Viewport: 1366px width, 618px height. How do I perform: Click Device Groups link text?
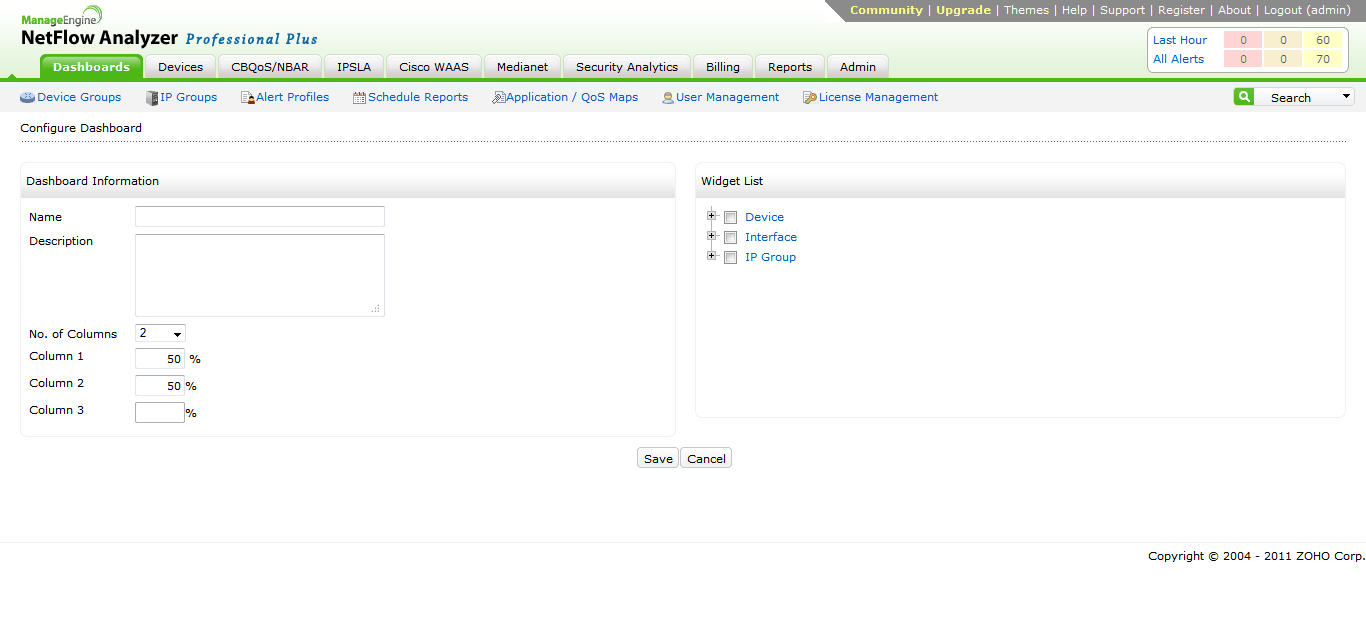coord(79,97)
